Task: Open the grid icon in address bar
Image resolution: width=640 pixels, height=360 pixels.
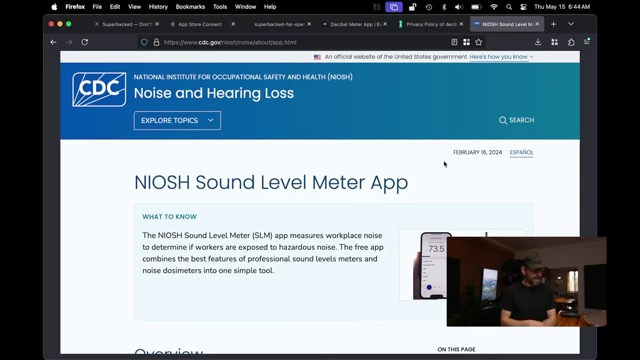Action: pos(467,42)
